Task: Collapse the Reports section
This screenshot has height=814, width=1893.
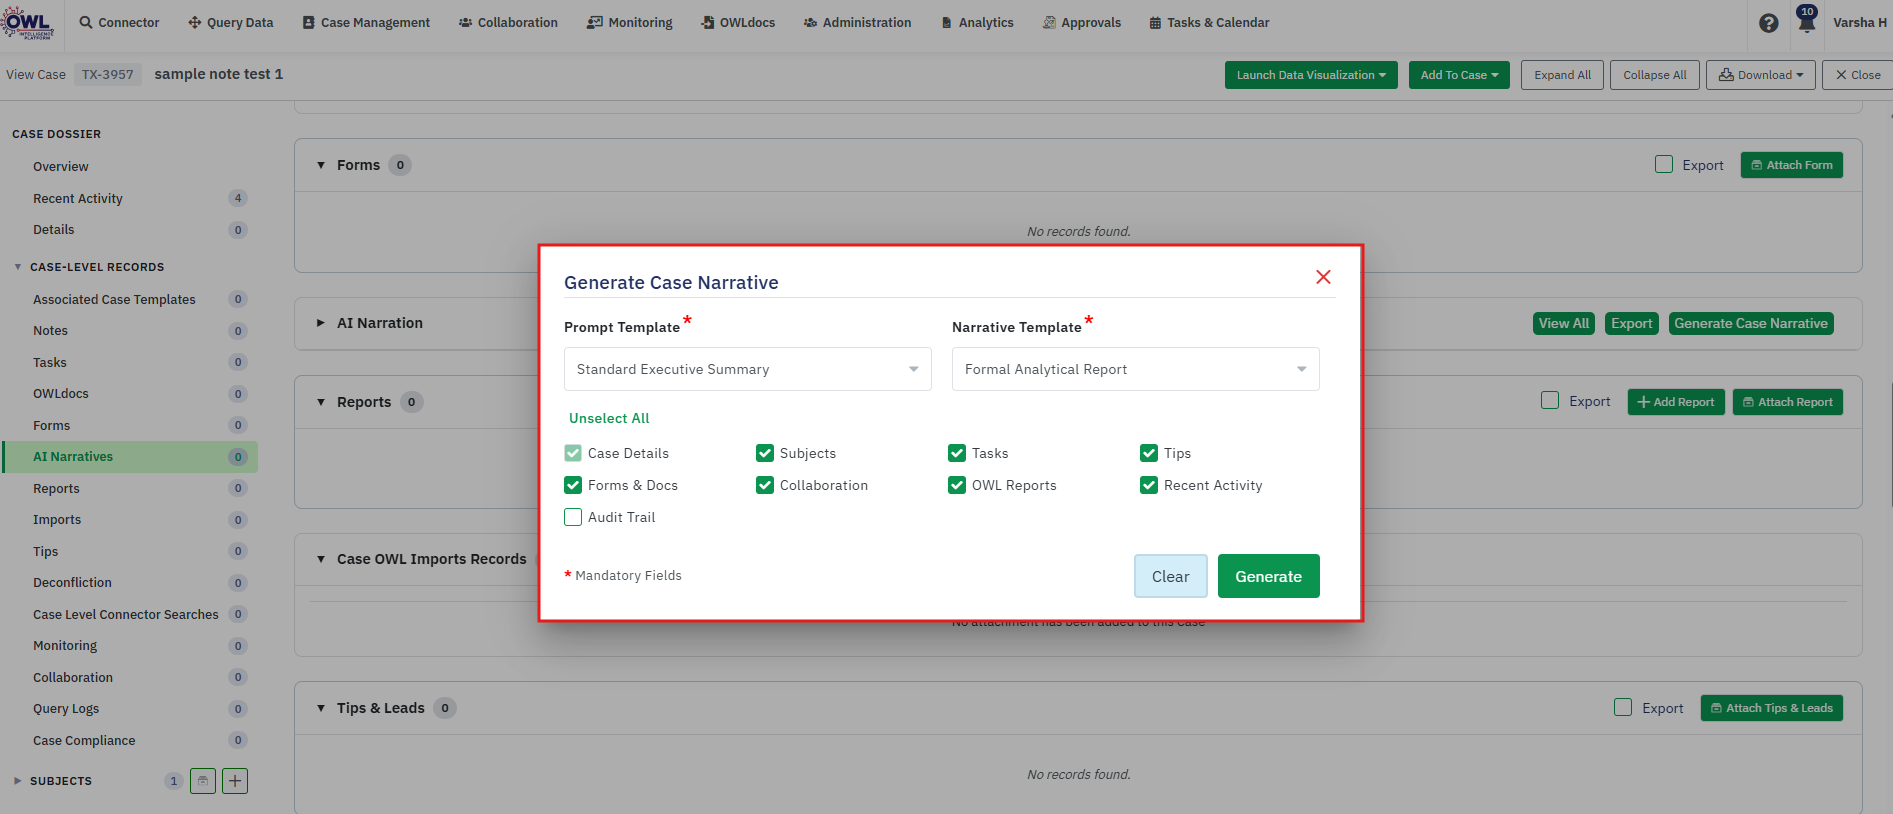Action: (321, 402)
